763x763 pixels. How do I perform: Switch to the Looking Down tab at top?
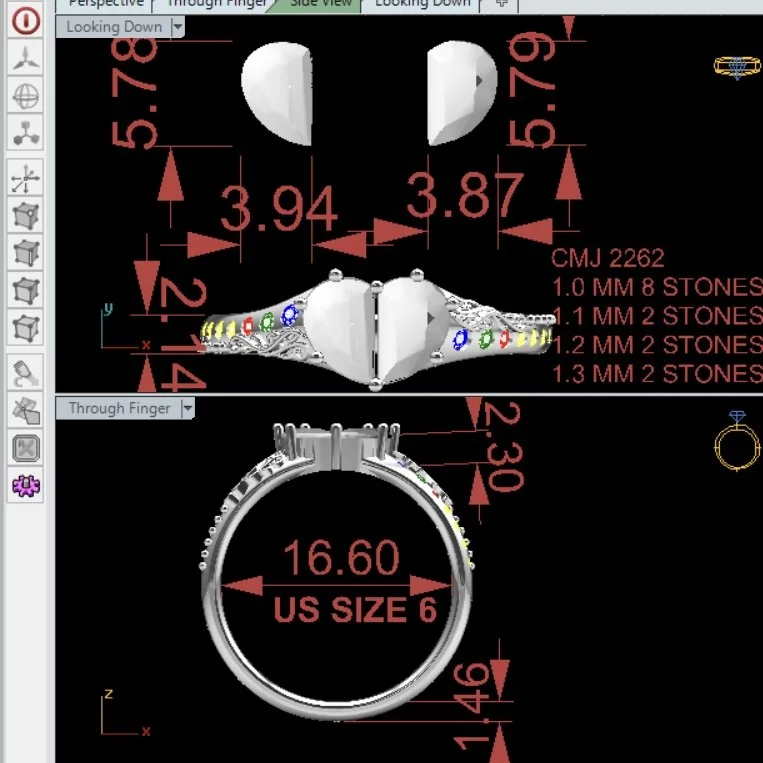tap(422, 4)
